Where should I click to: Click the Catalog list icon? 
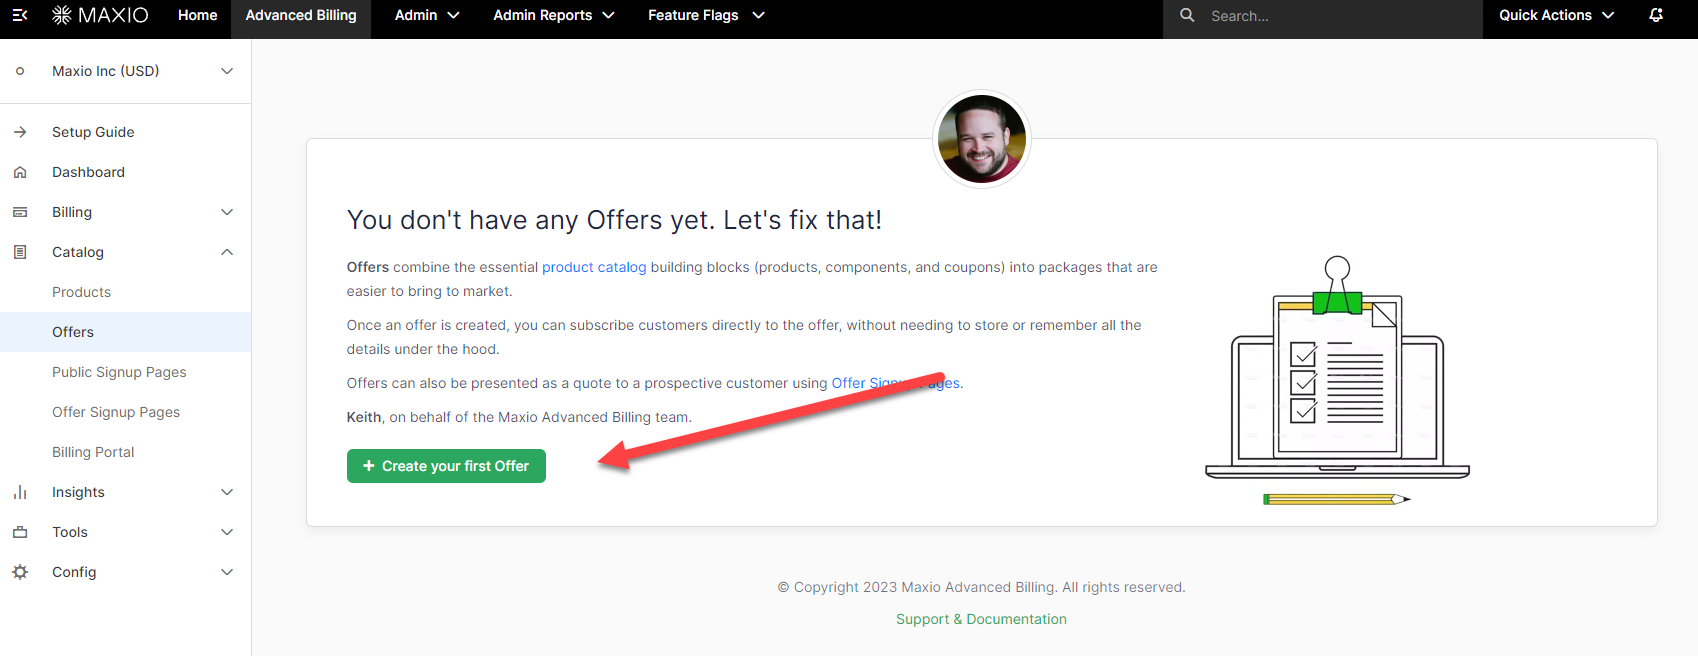[x=20, y=252]
